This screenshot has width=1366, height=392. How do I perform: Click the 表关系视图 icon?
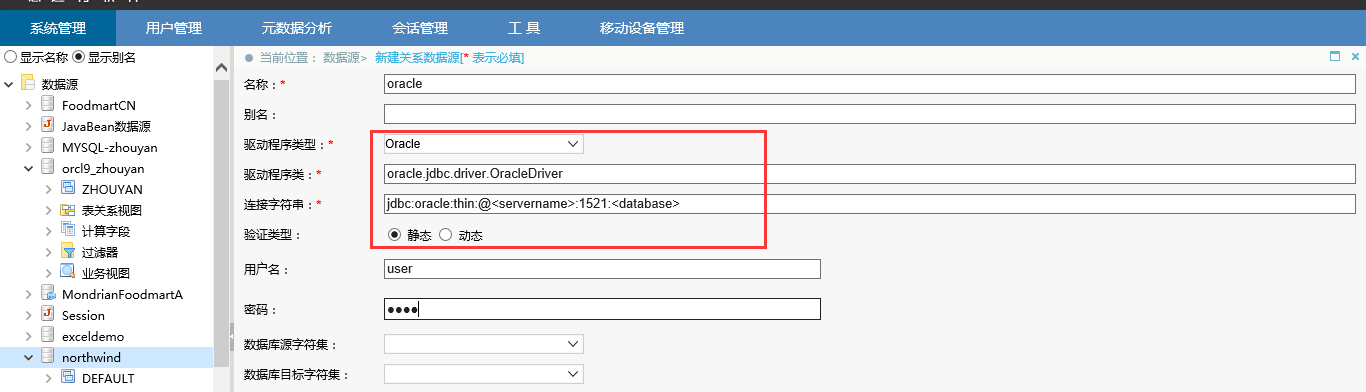pos(67,210)
